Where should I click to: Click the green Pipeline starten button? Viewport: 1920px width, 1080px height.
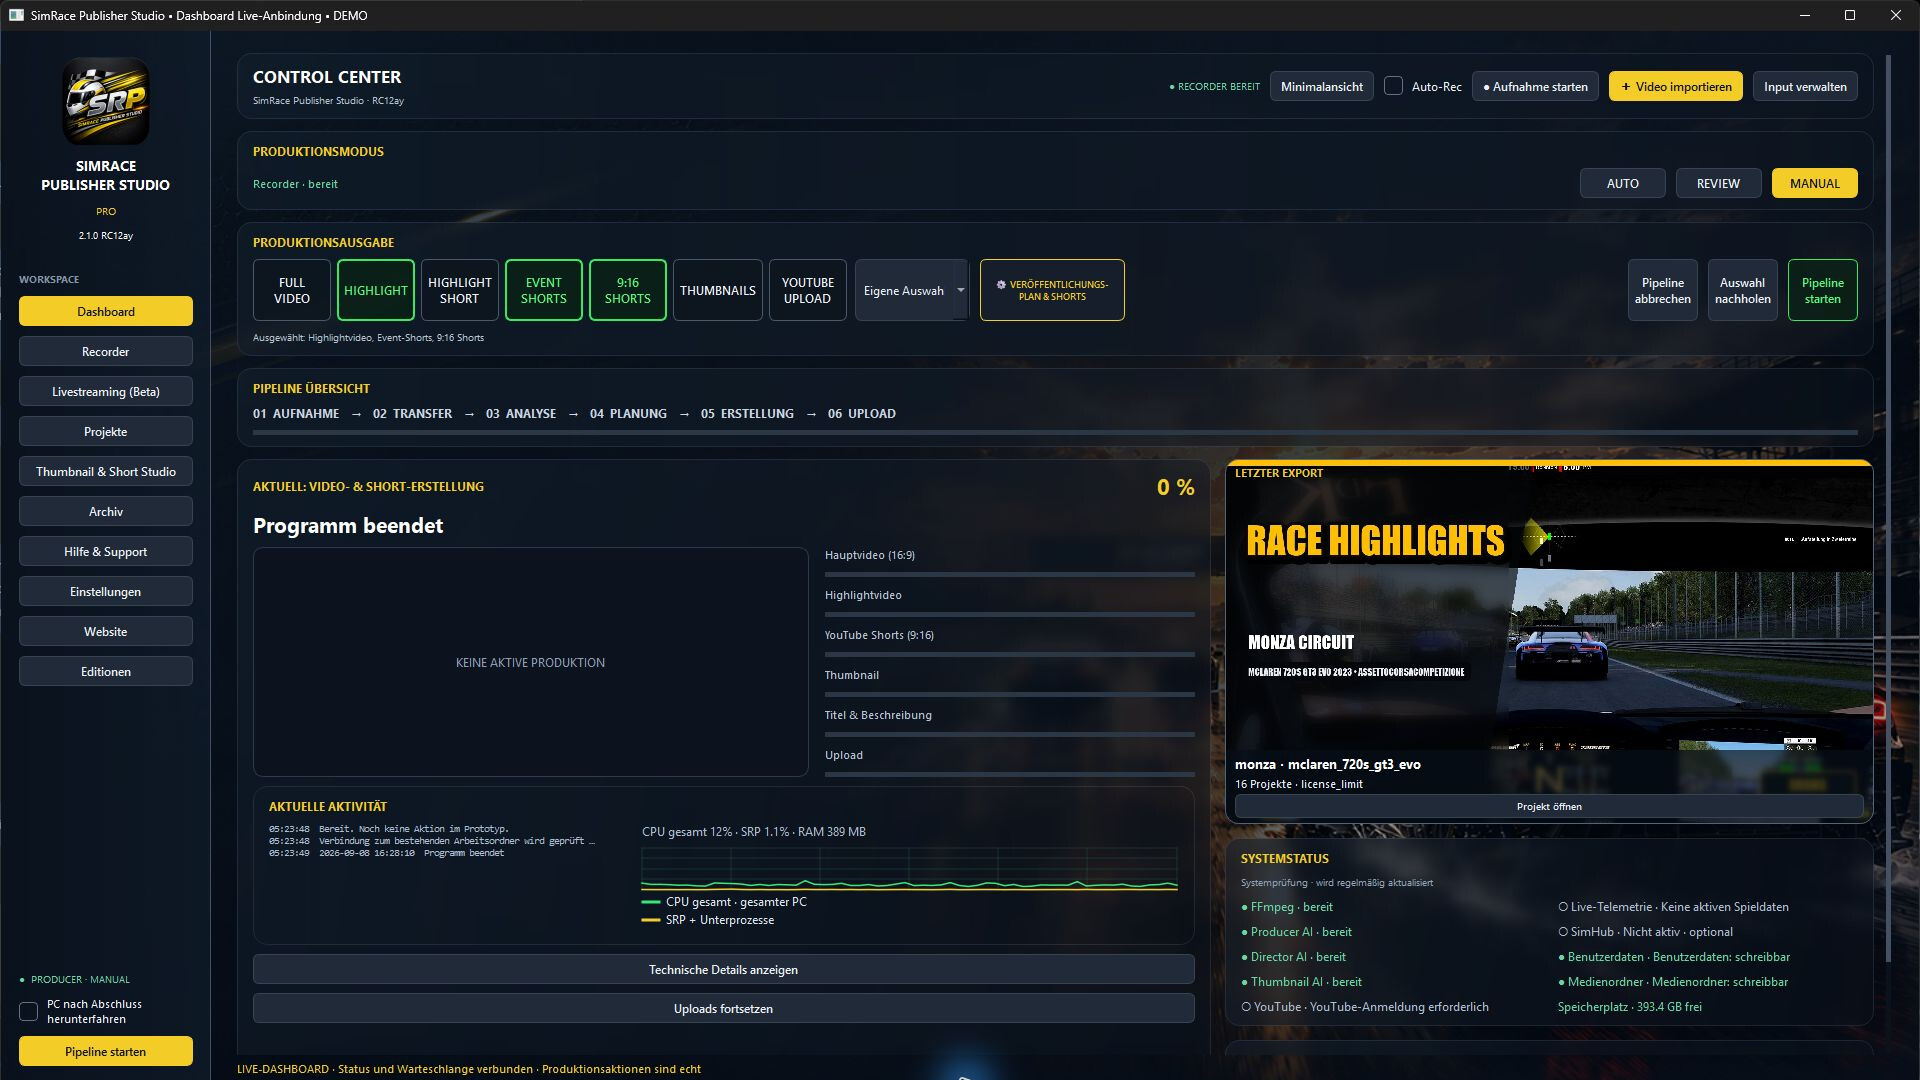click(1822, 290)
